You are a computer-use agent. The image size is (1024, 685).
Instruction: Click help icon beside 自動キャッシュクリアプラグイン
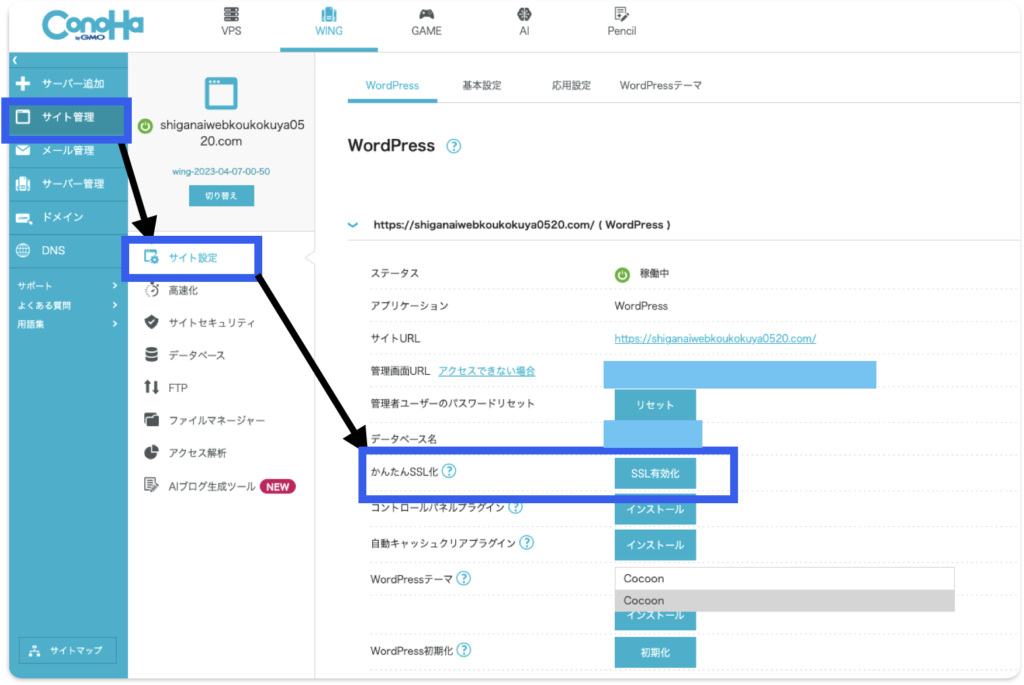click(x=526, y=543)
